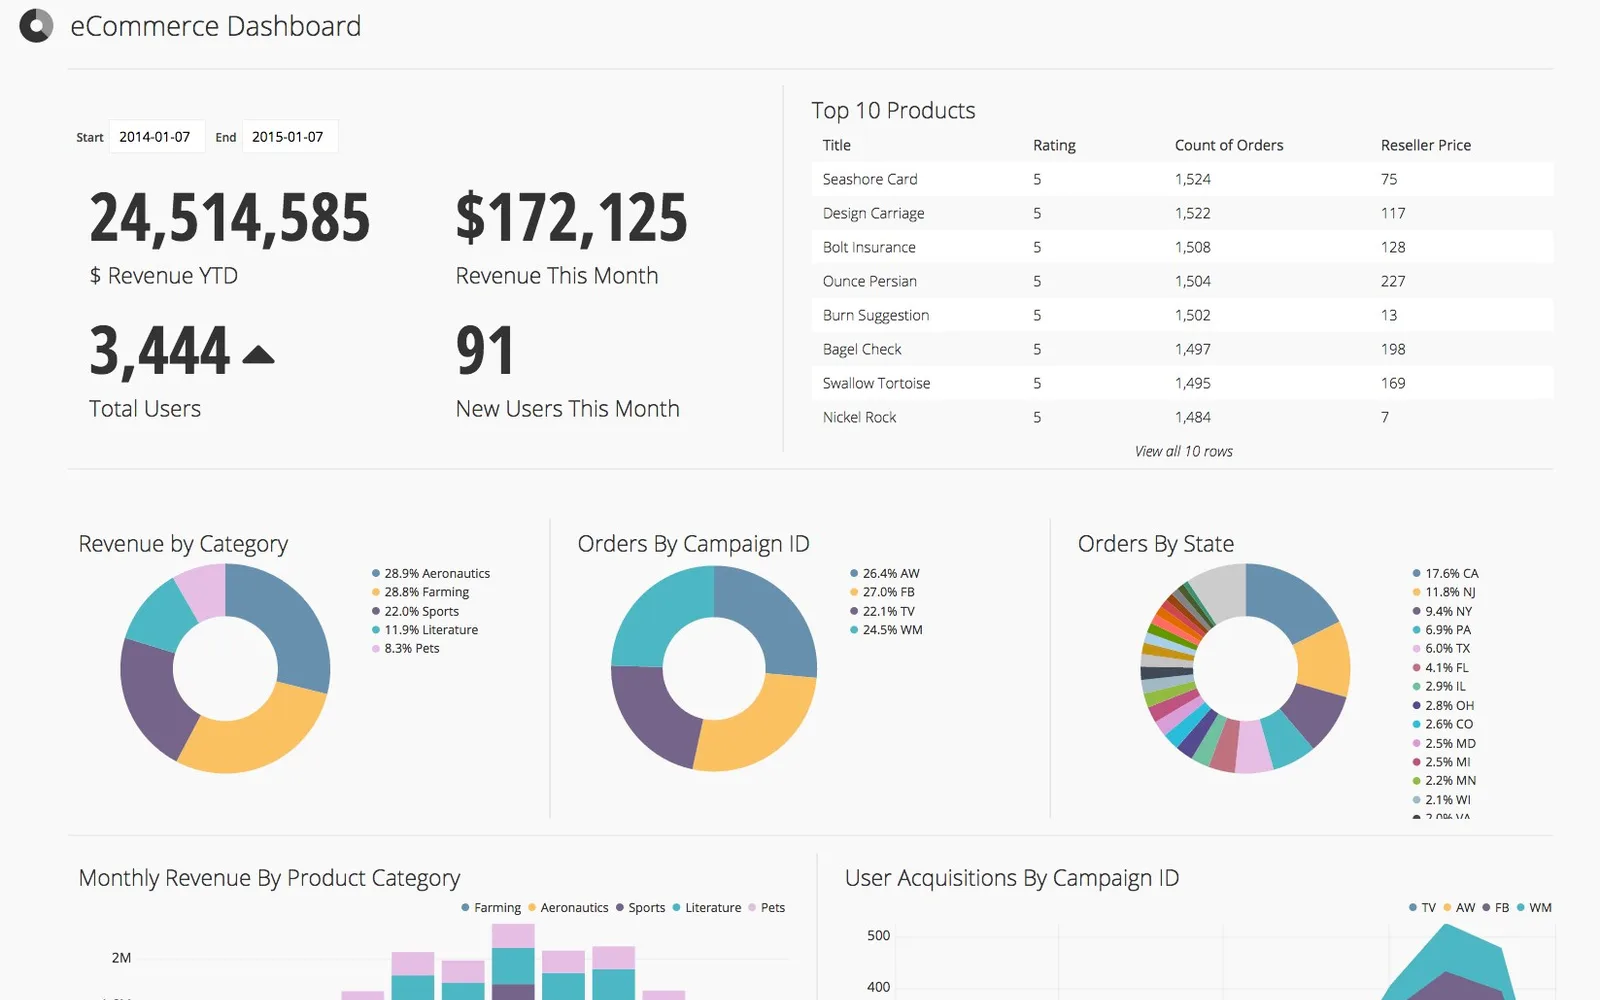1600x1000 pixels.
Task: Toggle the 2.2% MN state legend entry
Action: [x=1444, y=780]
